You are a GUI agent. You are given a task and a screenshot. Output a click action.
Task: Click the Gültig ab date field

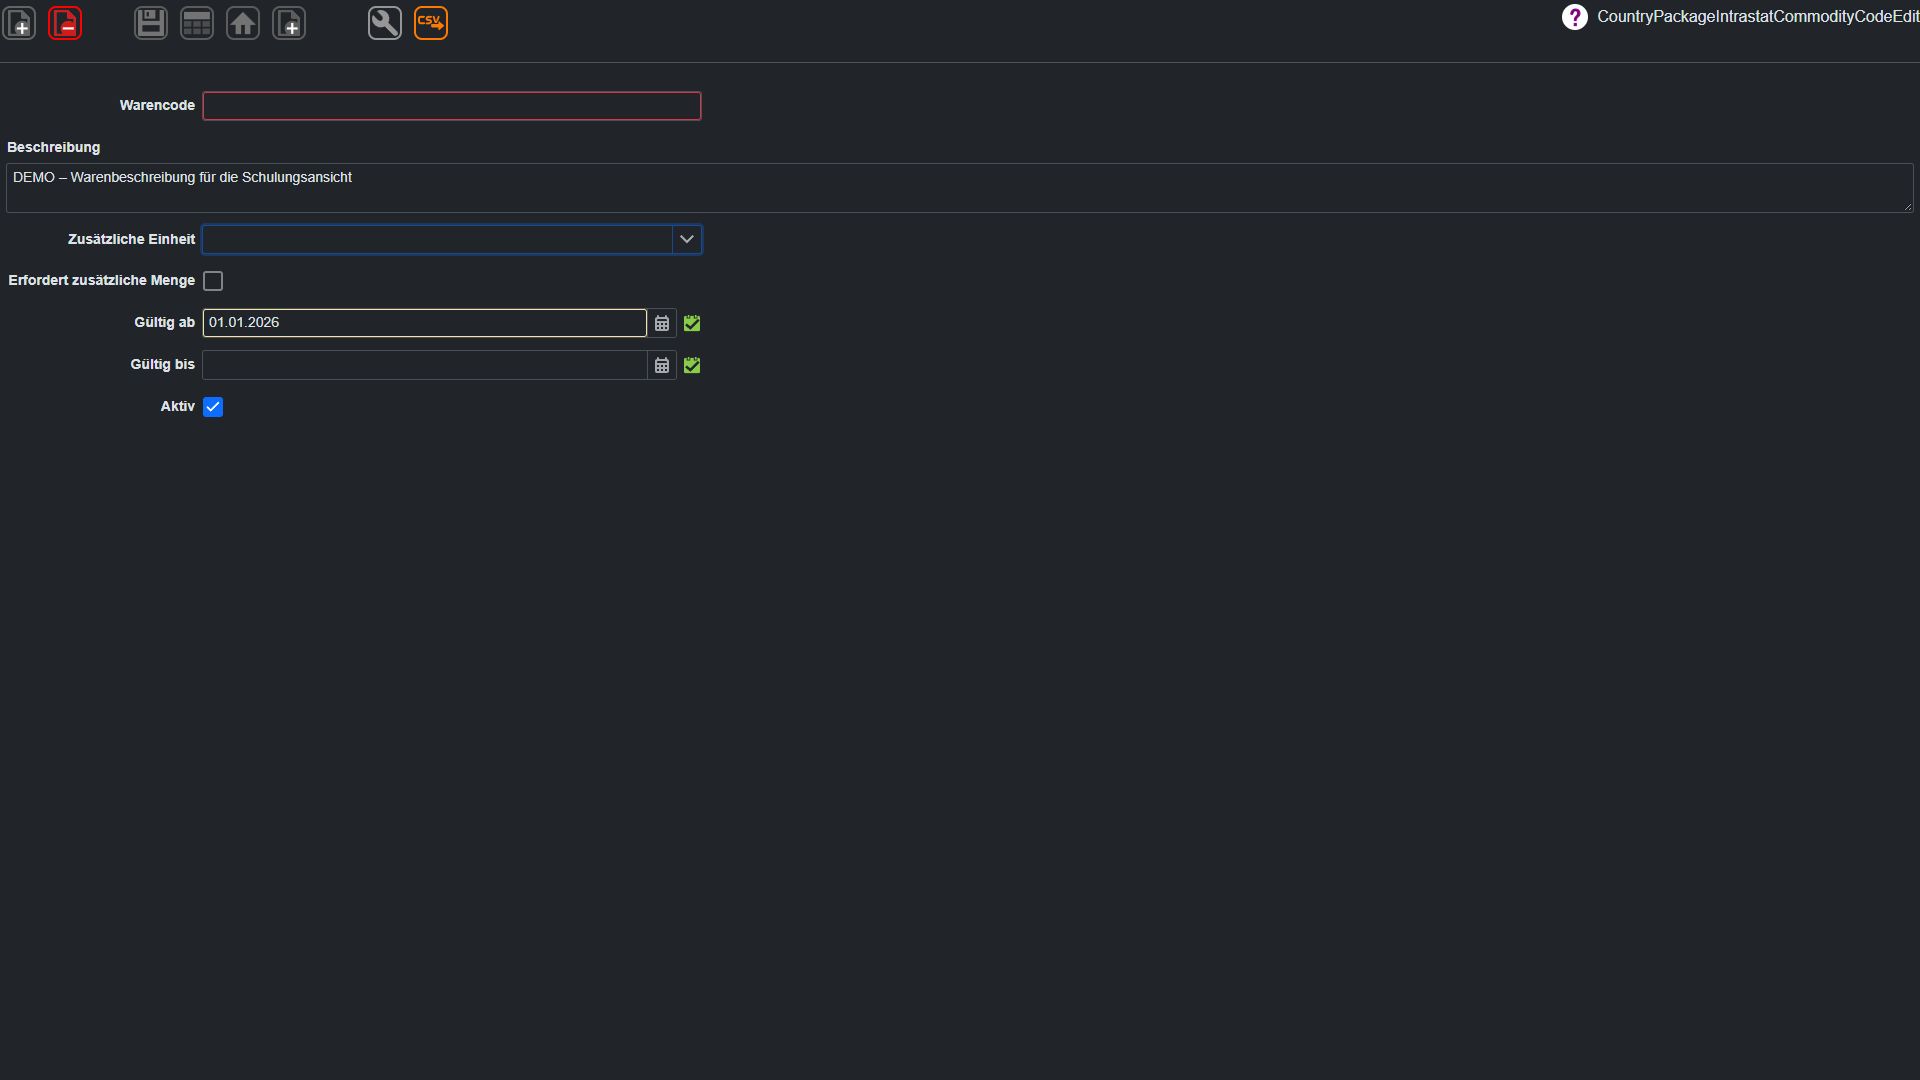(x=425, y=323)
